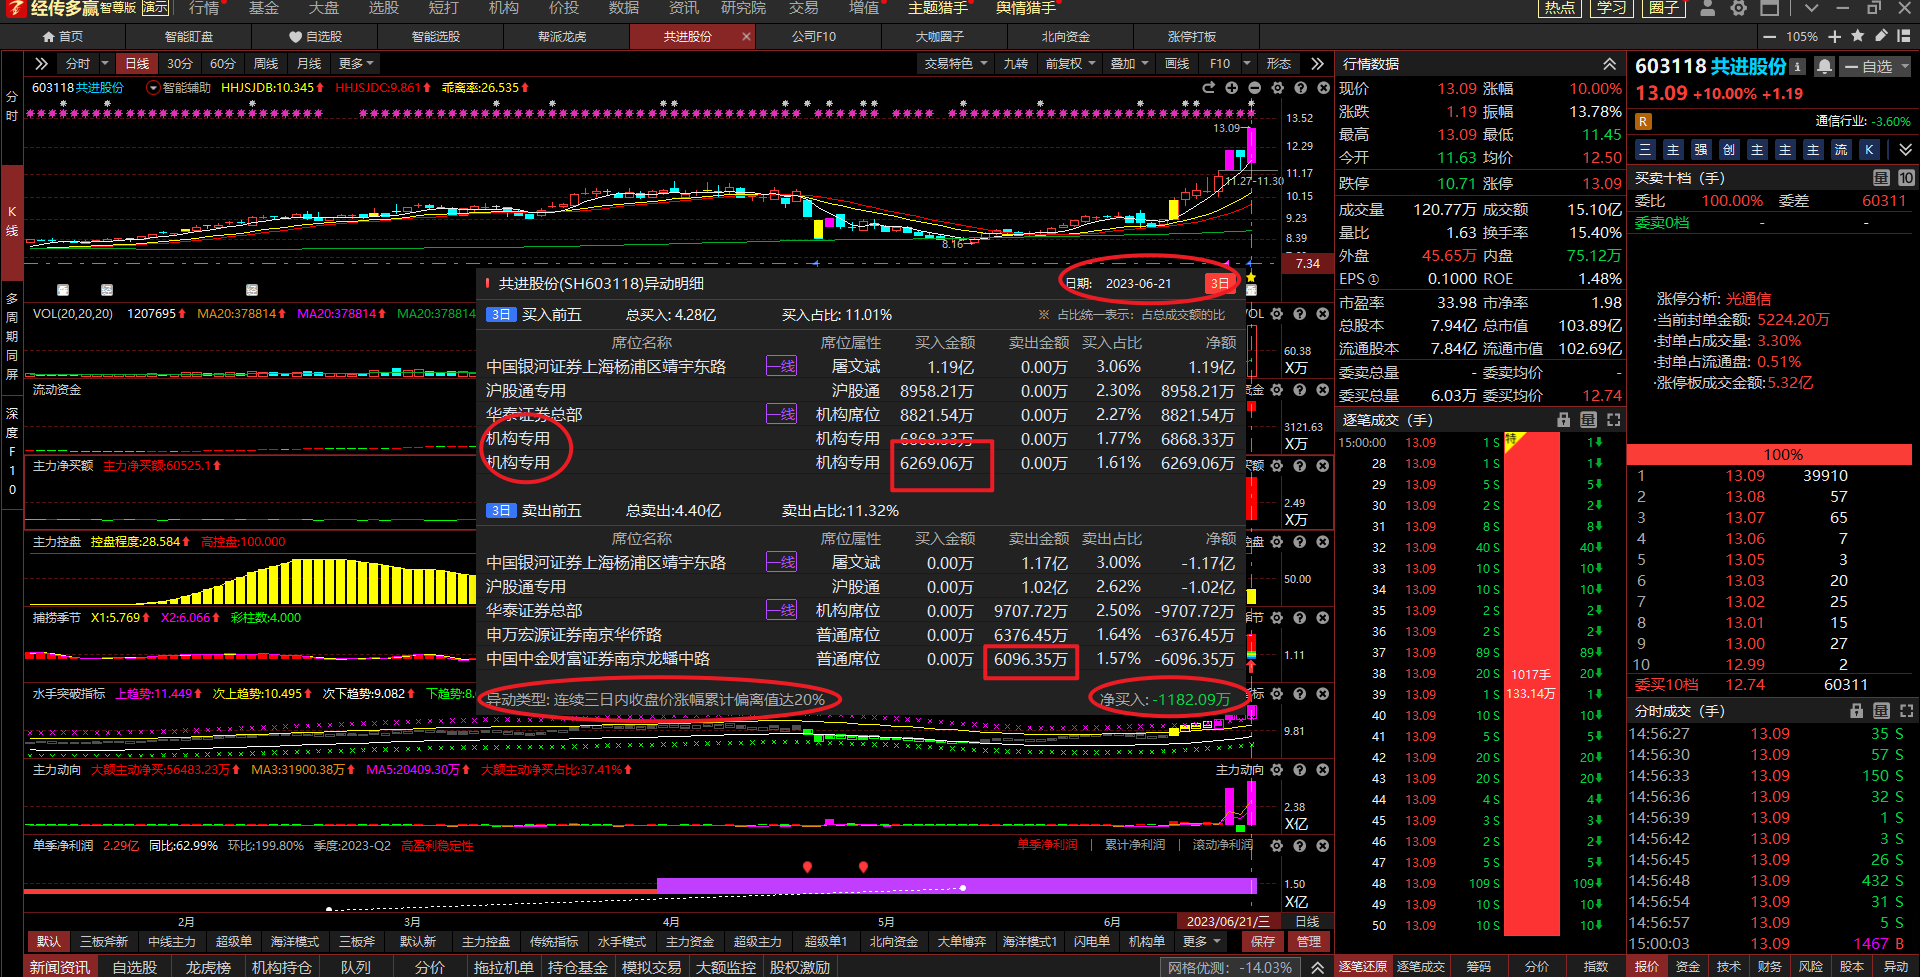
Task: Click the 3日 date range button in popup
Action: (x=1219, y=283)
